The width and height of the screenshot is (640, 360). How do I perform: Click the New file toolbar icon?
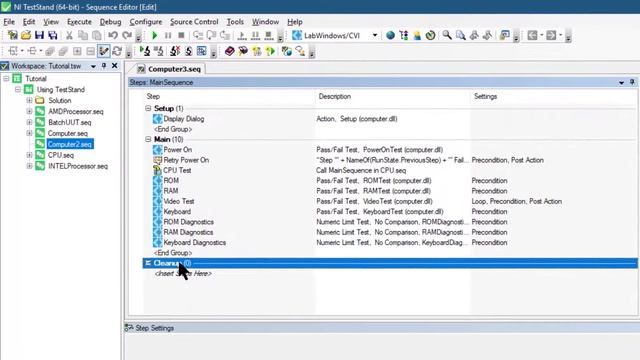tap(12, 36)
